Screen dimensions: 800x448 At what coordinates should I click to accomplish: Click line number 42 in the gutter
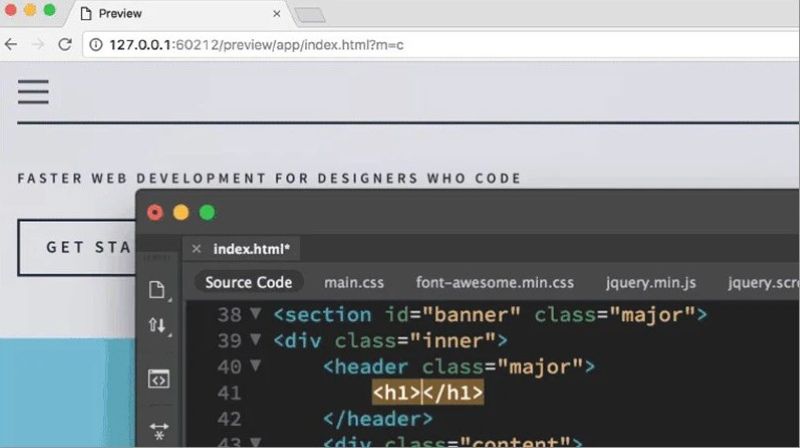[229, 419]
